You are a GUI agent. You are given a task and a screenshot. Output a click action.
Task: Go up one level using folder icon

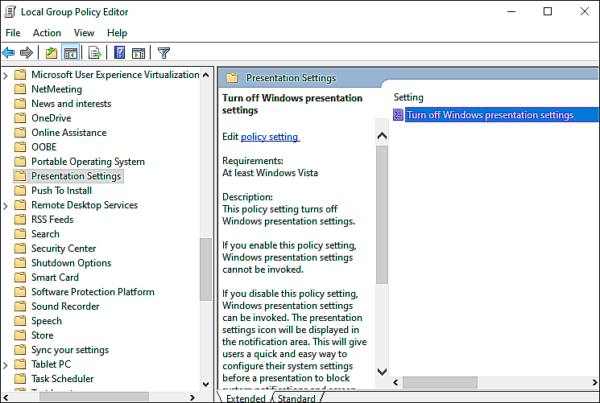click(x=51, y=53)
